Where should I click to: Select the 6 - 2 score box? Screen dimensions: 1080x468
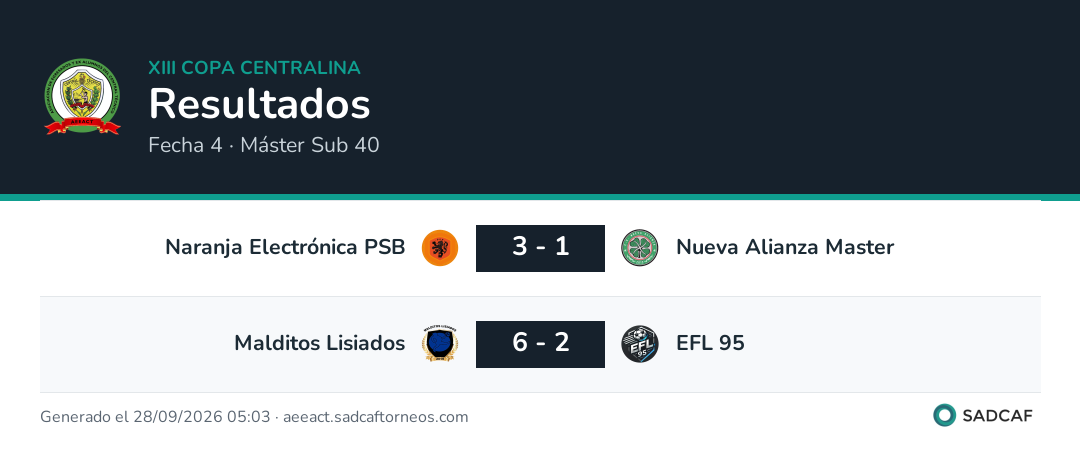coord(541,344)
